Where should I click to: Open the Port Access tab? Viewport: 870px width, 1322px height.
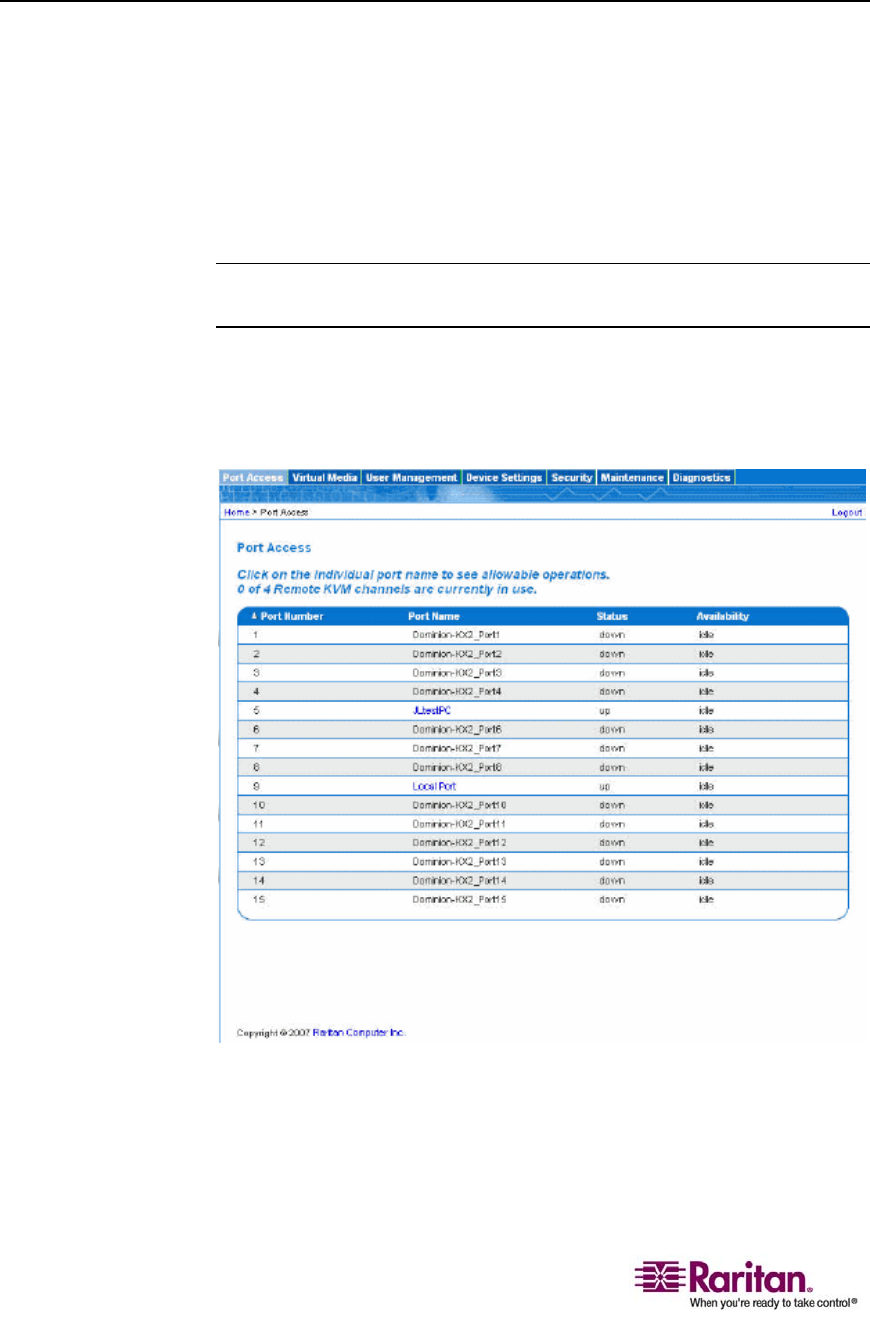click(253, 478)
